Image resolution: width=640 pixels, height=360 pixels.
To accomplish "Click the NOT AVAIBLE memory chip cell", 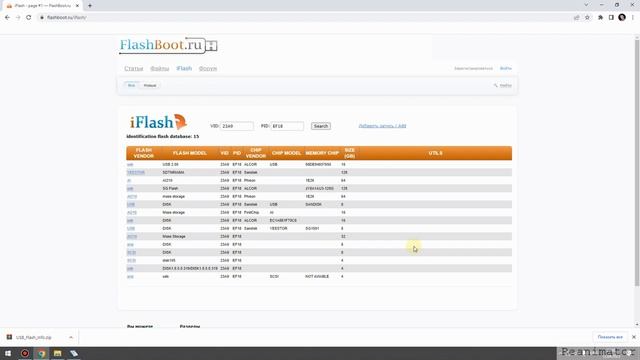I will (317, 276).
